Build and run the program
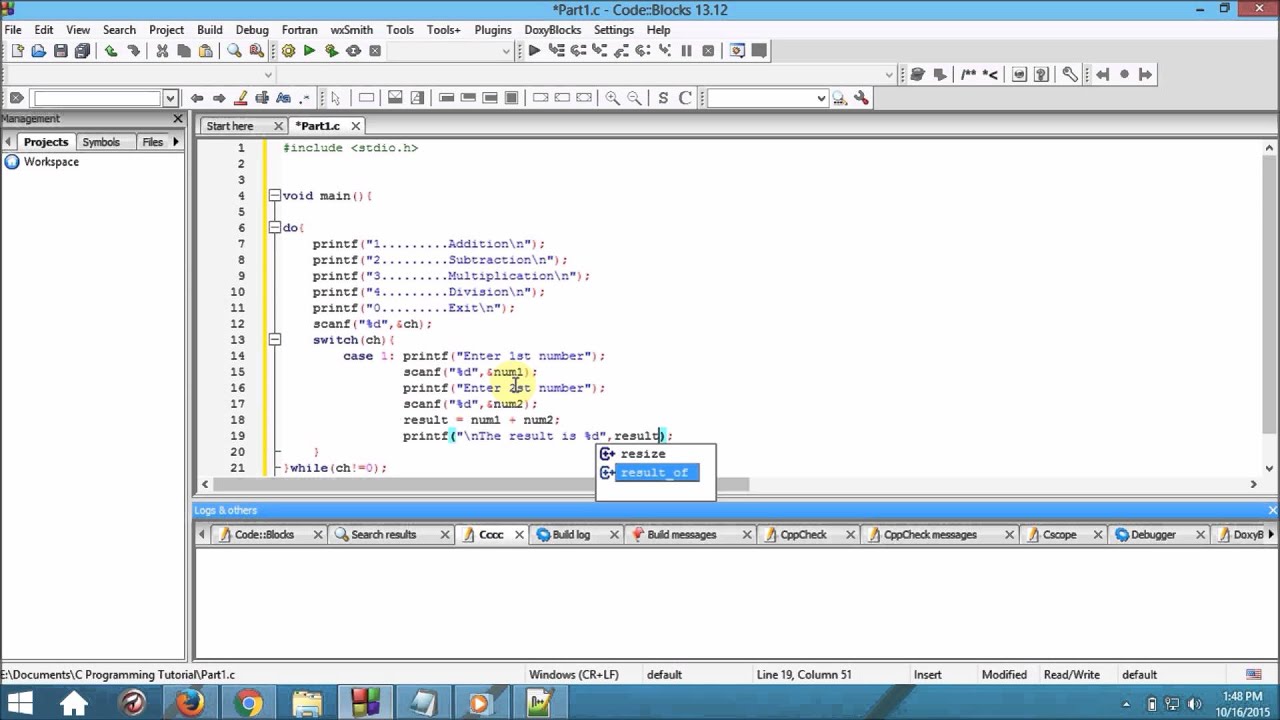The image size is (1280, 720). [332, 51]
